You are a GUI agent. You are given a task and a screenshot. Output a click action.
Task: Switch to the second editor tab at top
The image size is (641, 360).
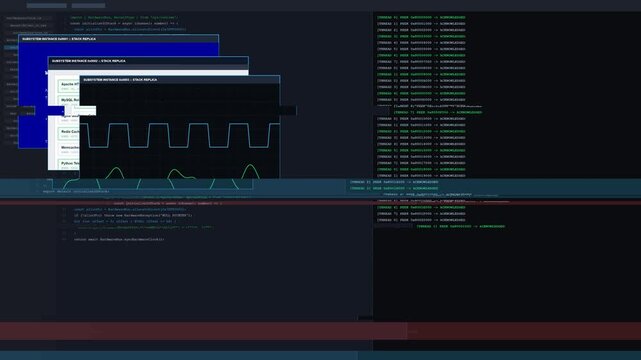click(88, 5)
